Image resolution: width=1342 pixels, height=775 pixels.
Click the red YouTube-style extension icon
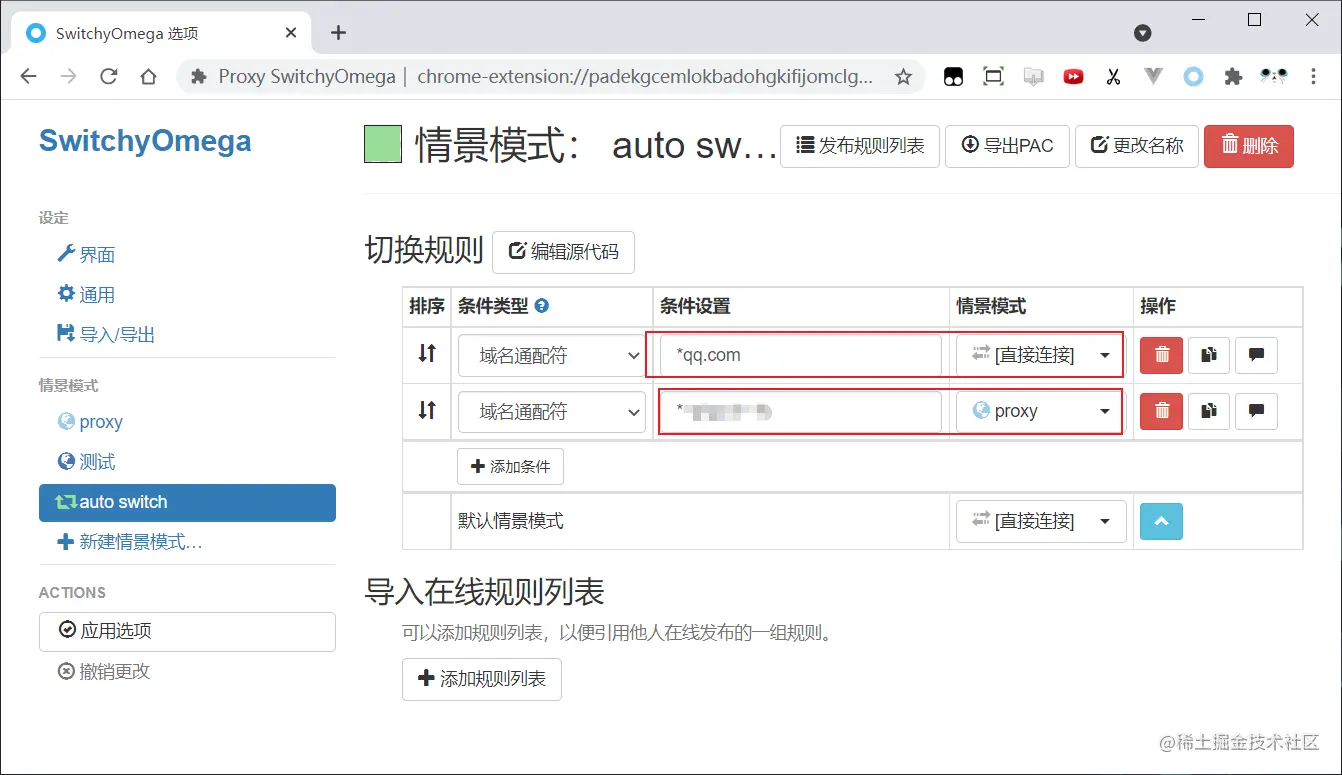1073,77
